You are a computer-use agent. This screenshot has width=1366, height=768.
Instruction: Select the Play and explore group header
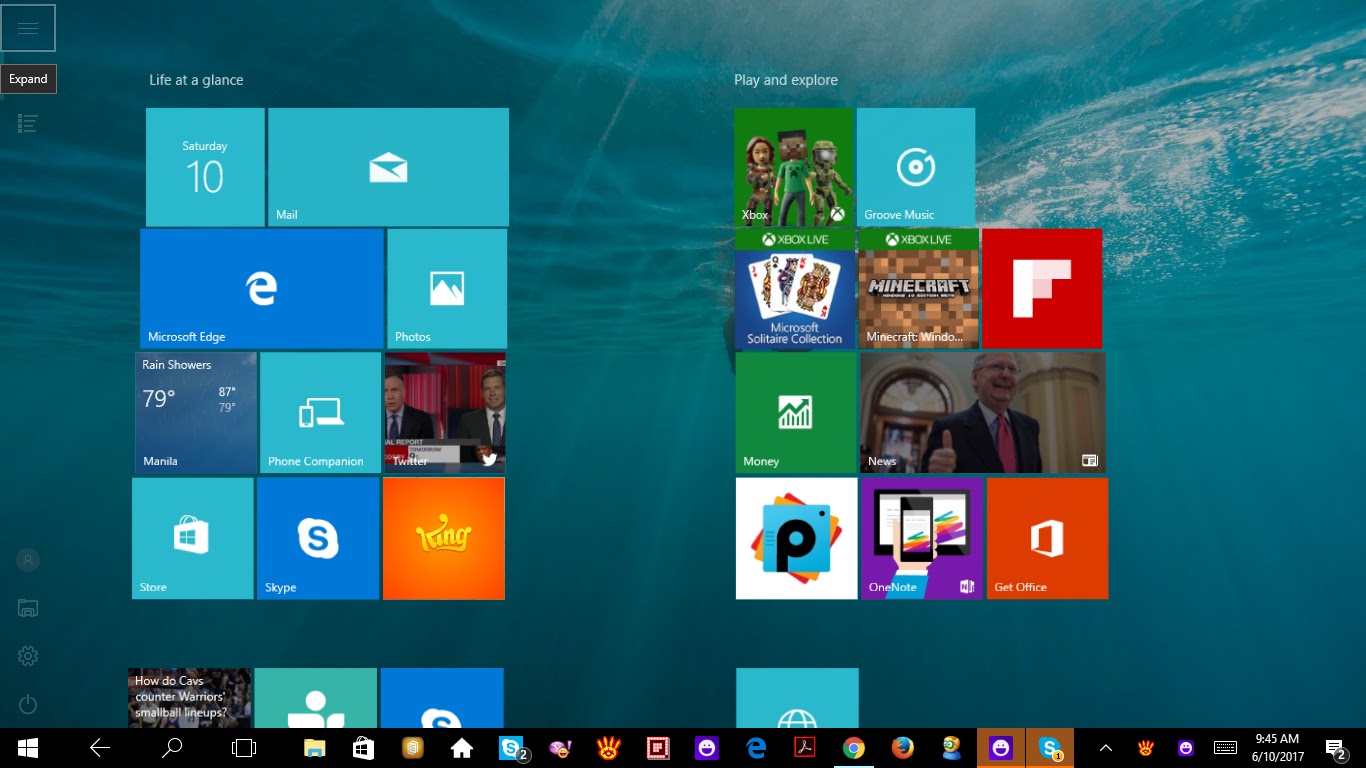pos(786,80)
